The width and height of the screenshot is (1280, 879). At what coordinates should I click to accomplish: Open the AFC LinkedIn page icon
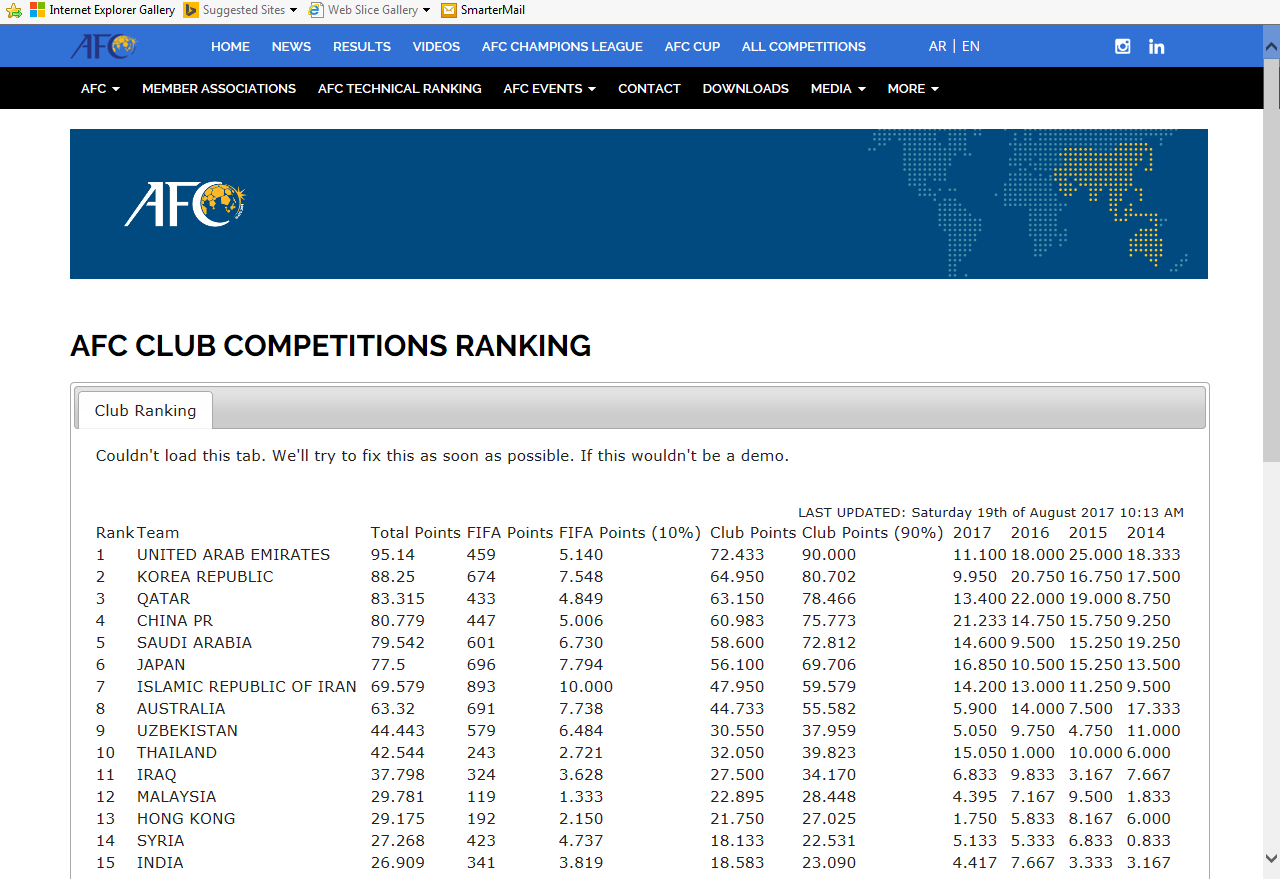(1157, 46)
